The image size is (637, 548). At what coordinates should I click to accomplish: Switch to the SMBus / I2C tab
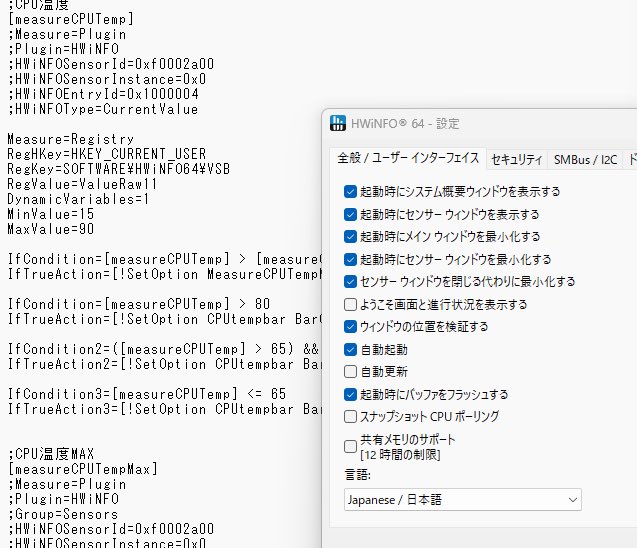tap(585, 160)
